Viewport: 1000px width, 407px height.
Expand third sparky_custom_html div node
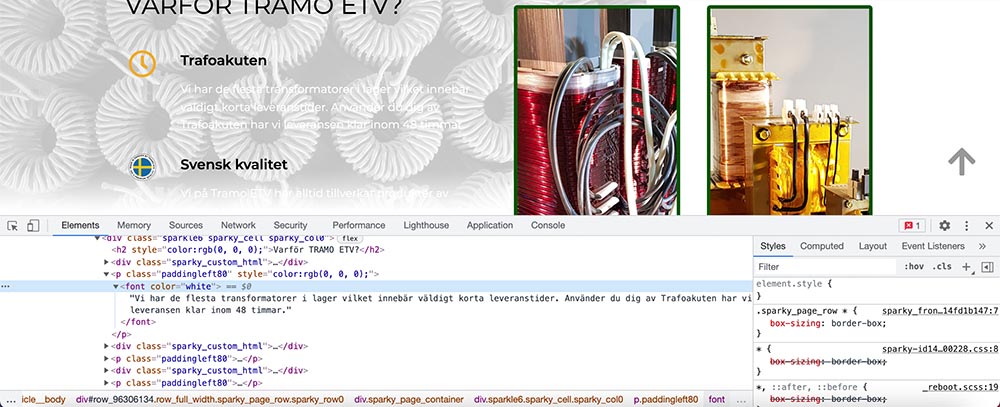pyautogui.click(x=107, y=371)
